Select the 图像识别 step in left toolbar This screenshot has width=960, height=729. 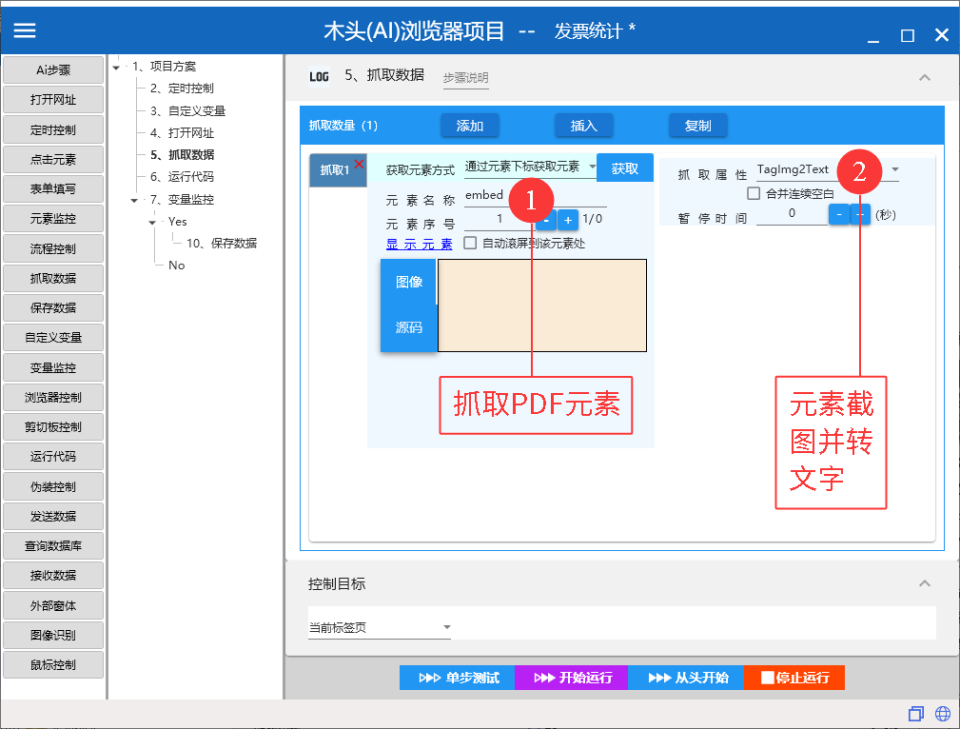[53, 635]
